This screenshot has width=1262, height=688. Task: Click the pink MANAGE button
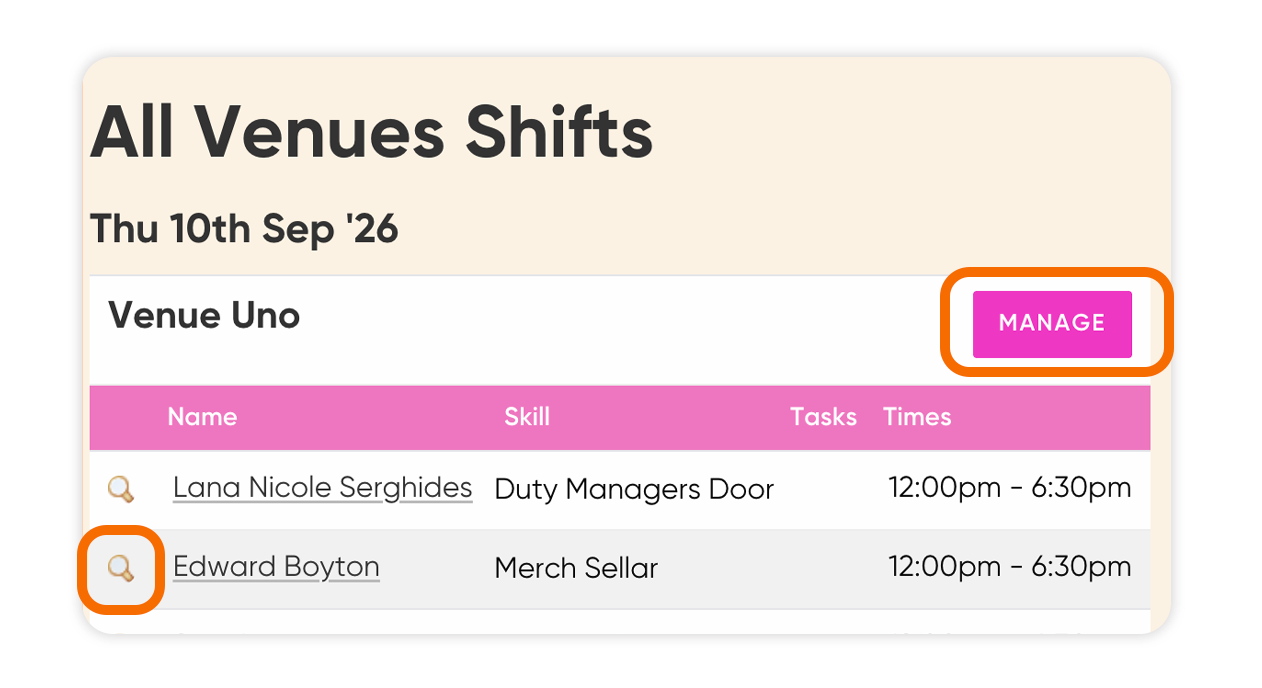point(1052,324)
